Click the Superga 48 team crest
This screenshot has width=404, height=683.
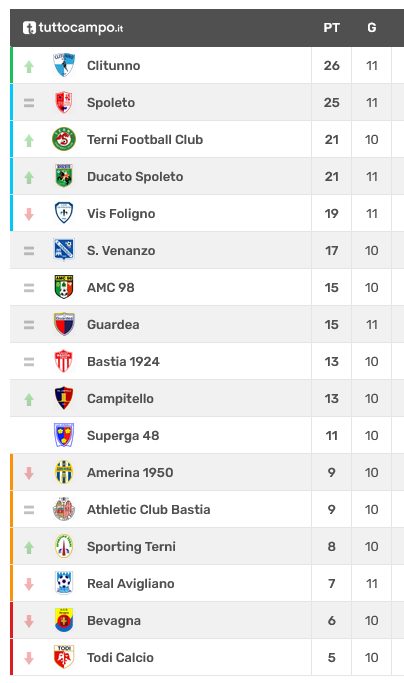tap(64, 435)
